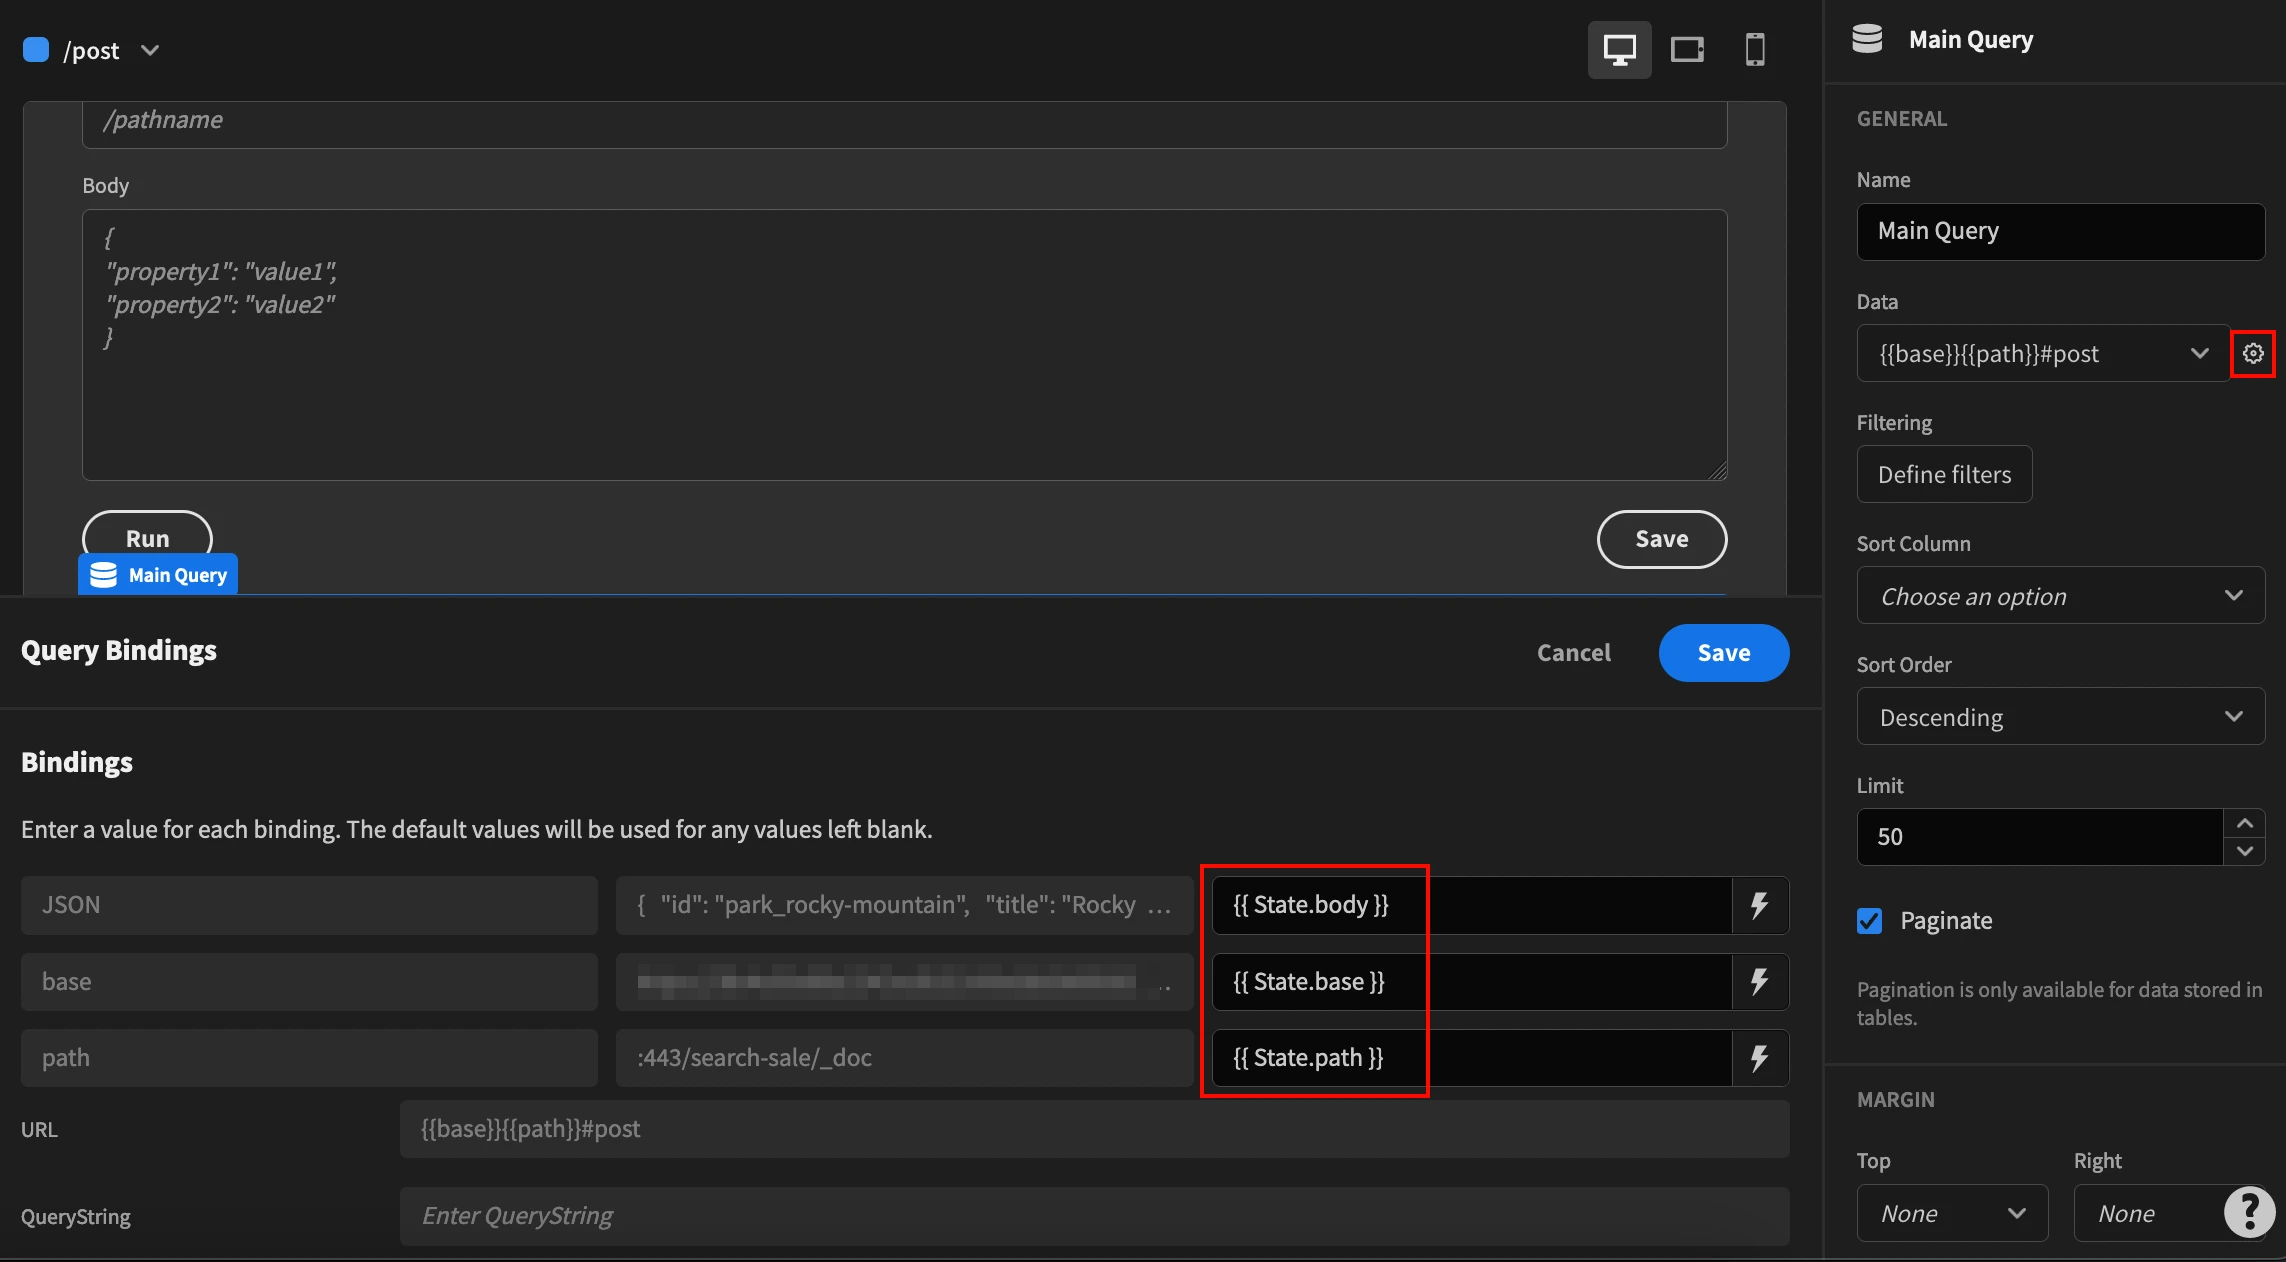Click the Body JSON textarea

(x=904, y=345)
